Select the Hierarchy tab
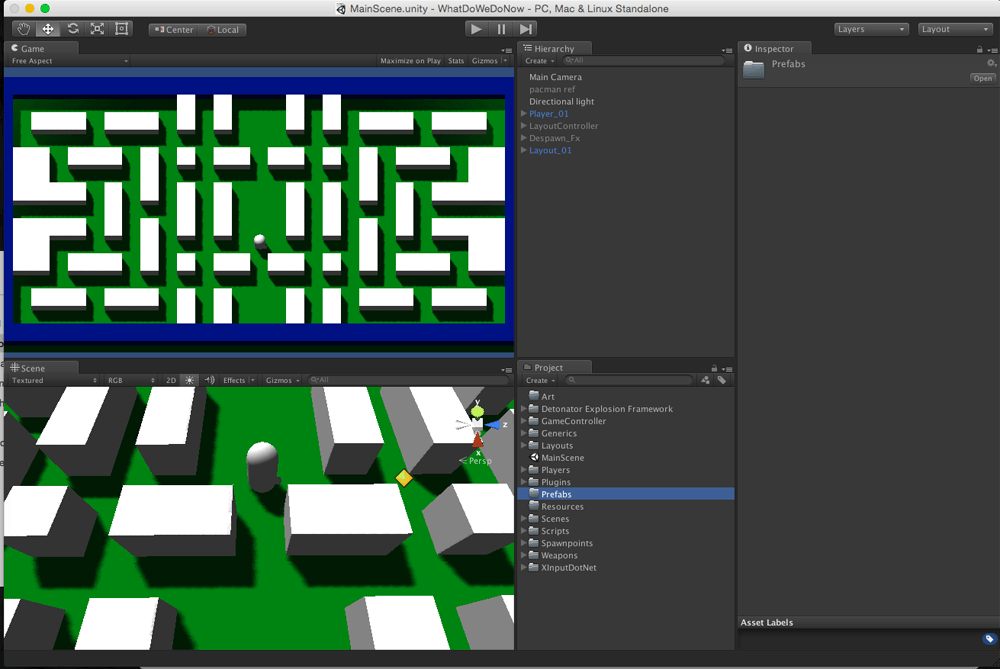 click(x=554, y=48)
